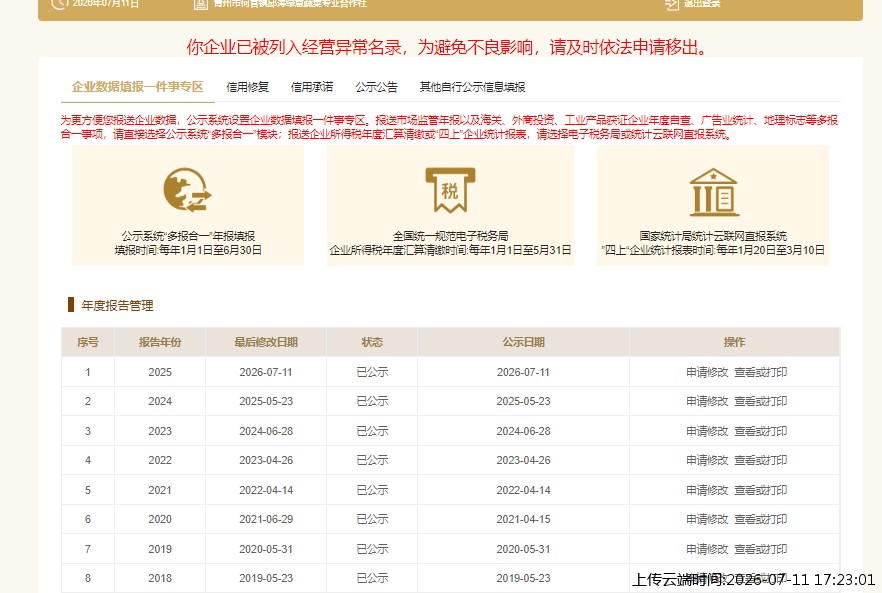Click 查看或打印 for the 2019 report
This screenshot has height=593, width=882.
[761, 549]
